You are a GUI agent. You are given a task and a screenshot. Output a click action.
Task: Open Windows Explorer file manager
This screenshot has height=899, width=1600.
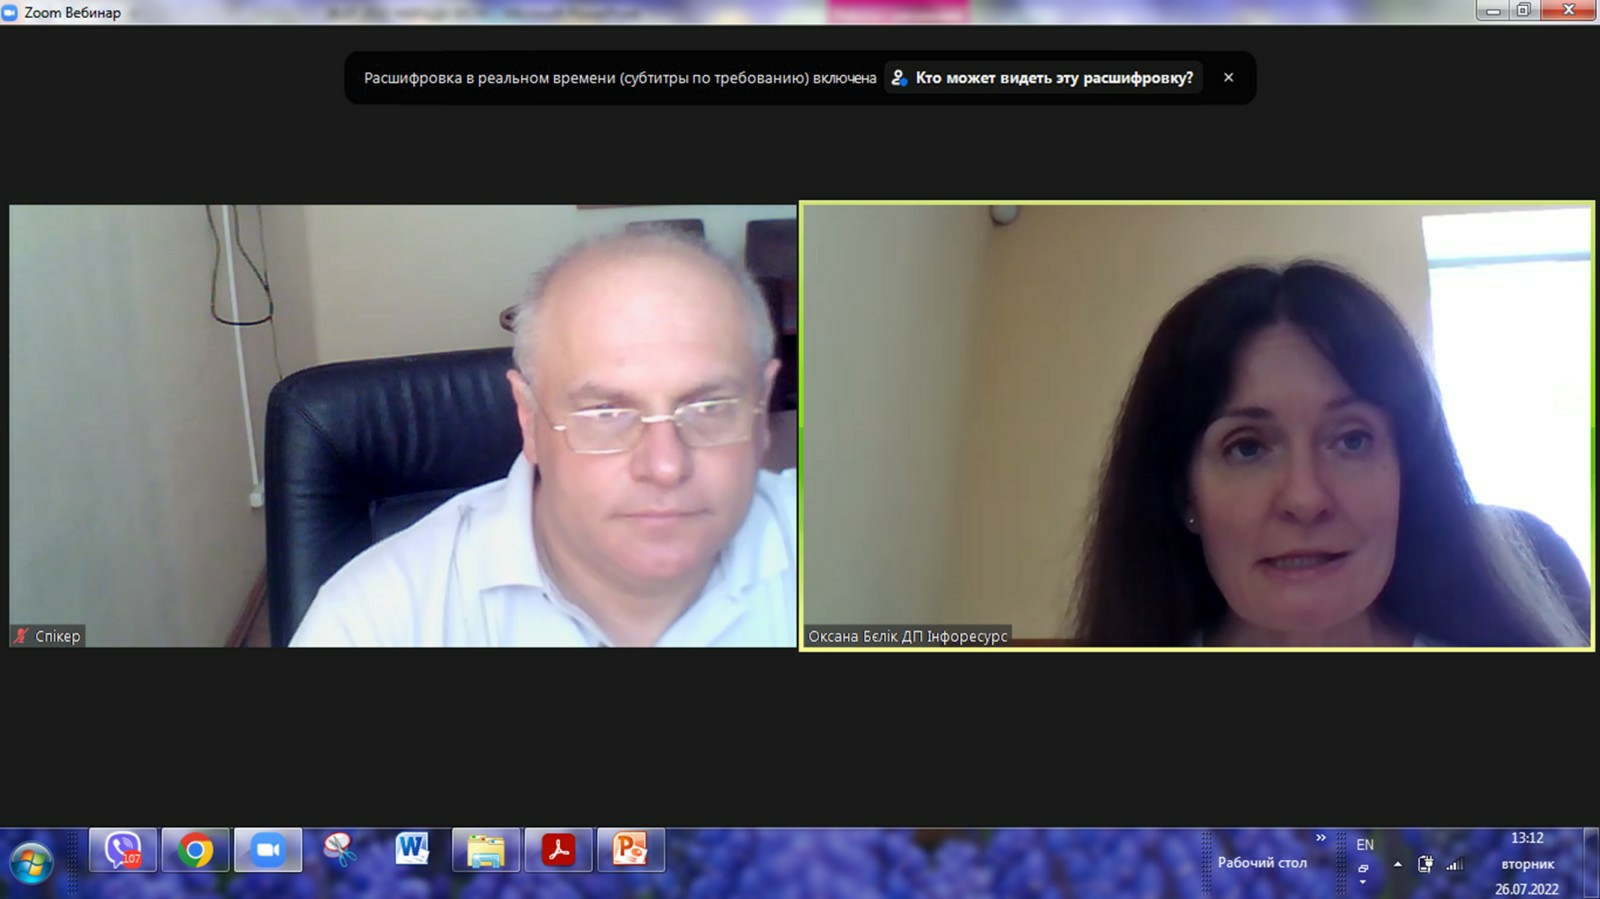(x=485, y=851)
